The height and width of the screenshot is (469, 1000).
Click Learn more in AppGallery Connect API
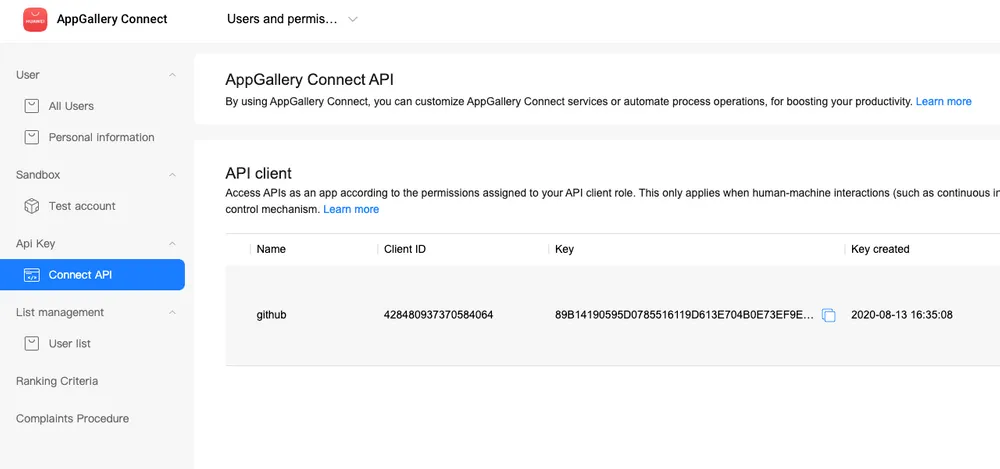943,101
